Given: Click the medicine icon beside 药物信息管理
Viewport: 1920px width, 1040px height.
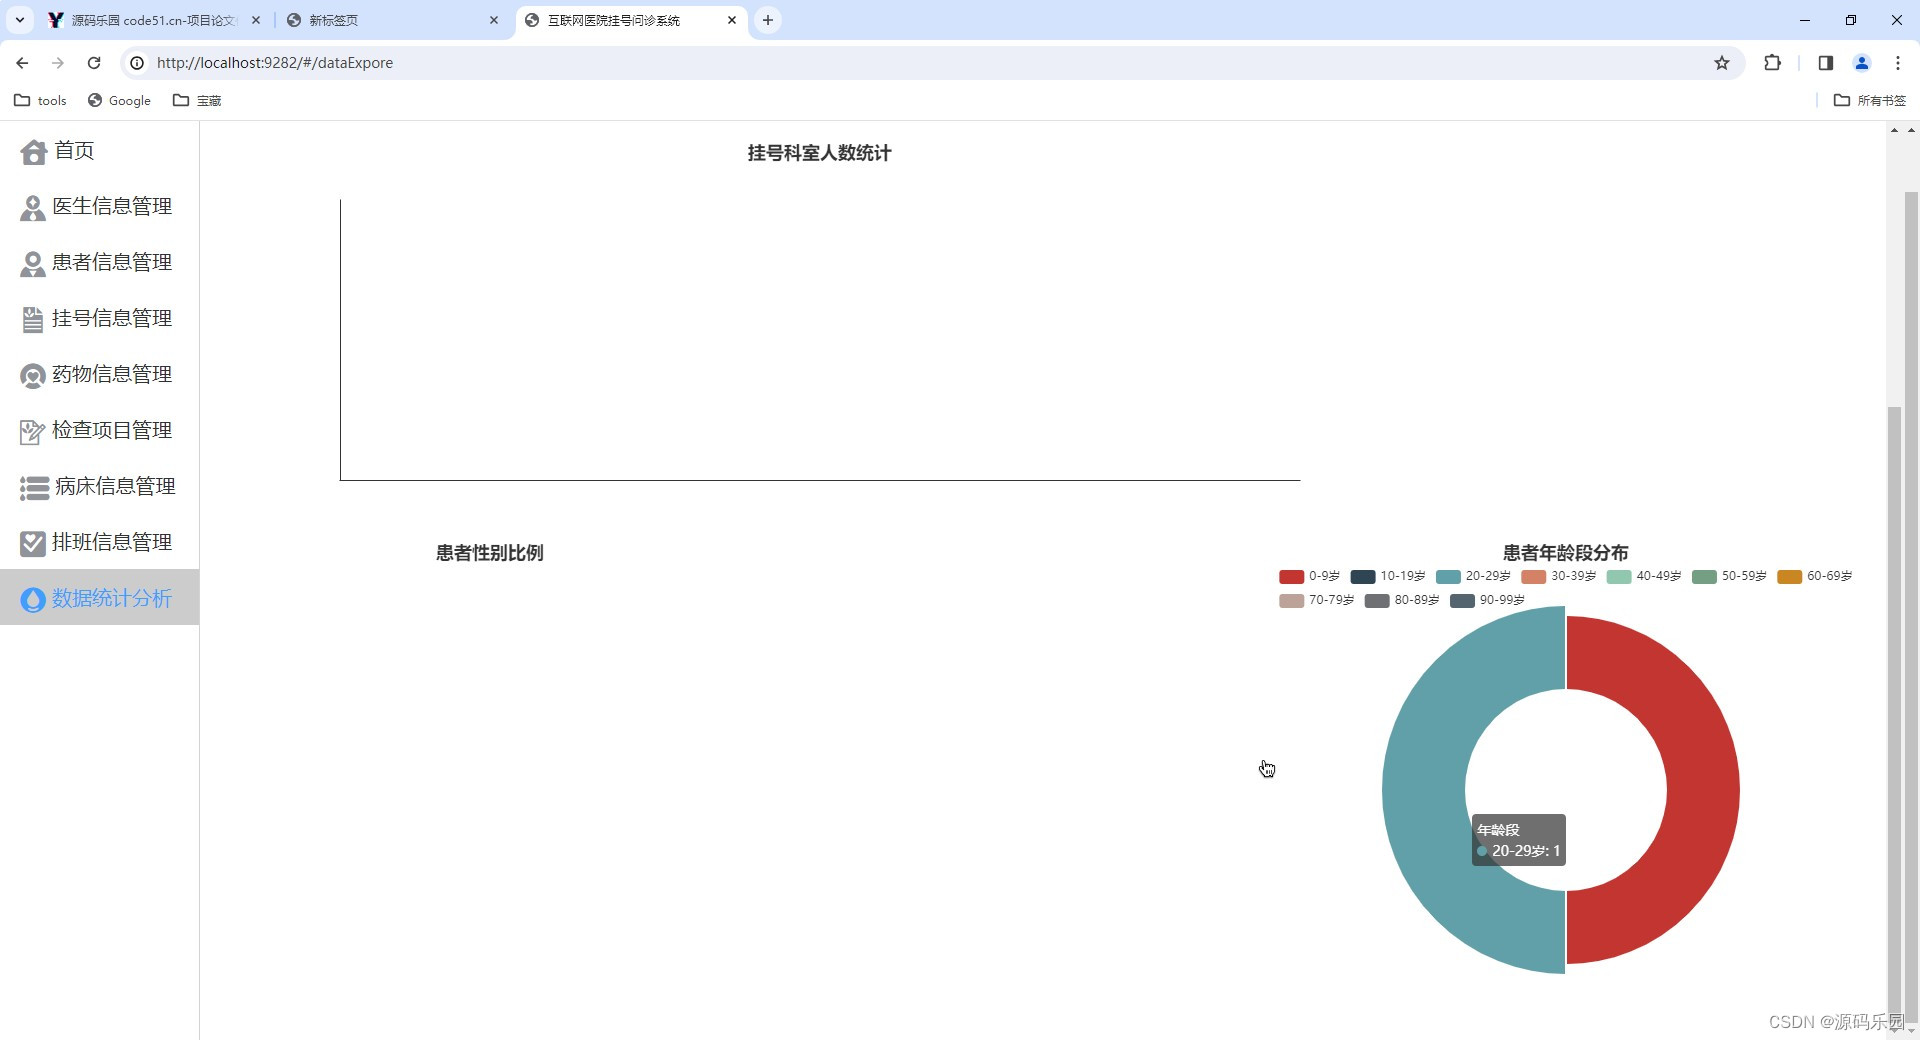Looking at the screenshot, I should pyautogui.click(x=33, y=376).
